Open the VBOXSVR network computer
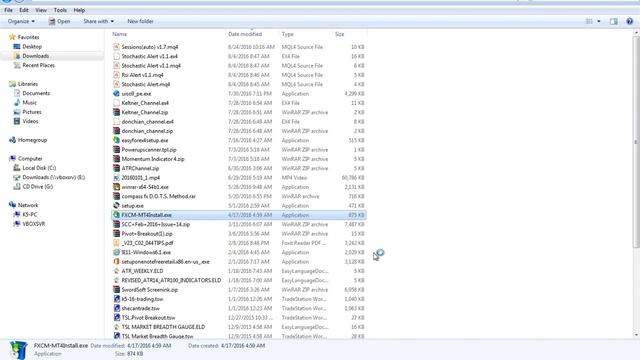640x360 pixels. pyautogui.click(x=33, y=224)
